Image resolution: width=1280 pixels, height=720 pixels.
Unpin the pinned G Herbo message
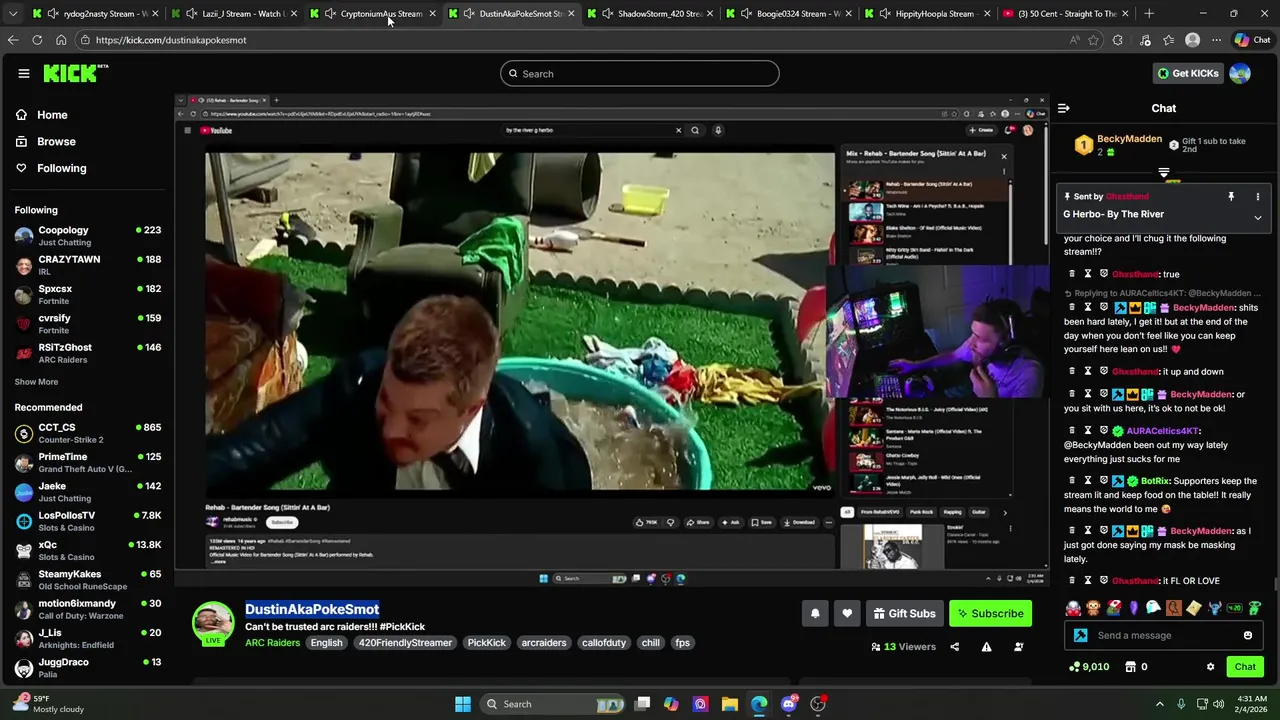click(x=1231, y=197)
